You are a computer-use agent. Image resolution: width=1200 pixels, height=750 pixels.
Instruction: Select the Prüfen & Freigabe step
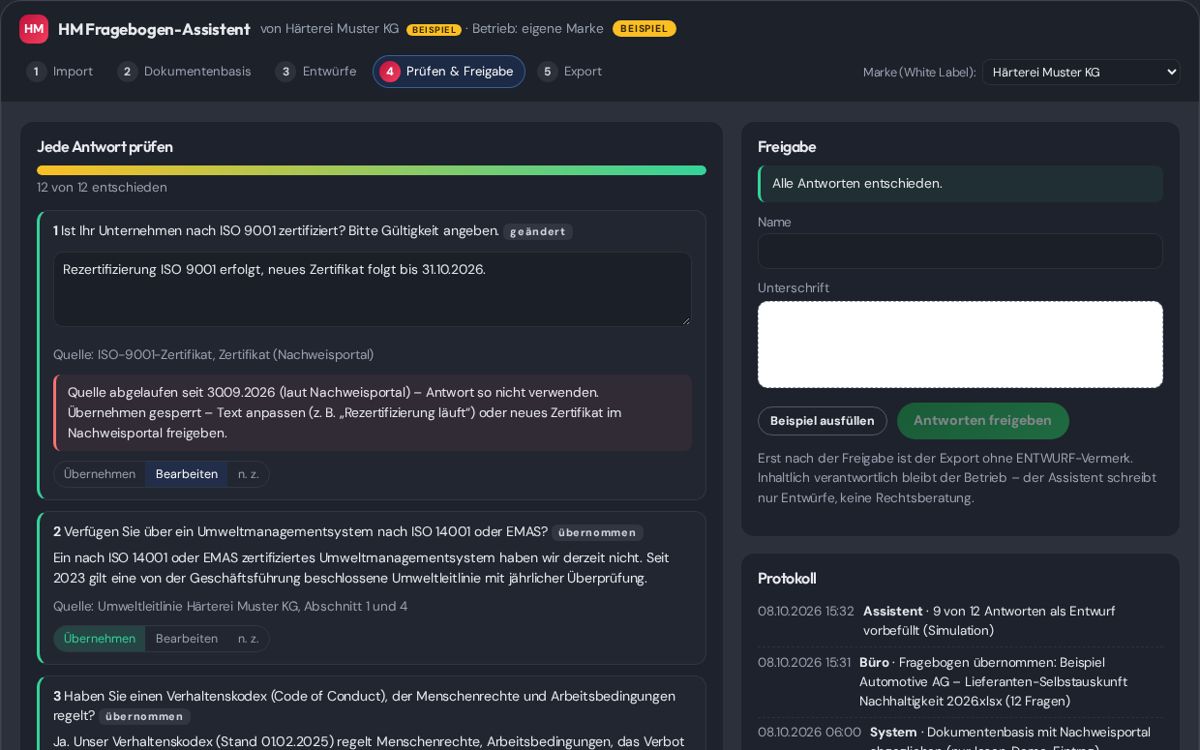tap(449, 72)
